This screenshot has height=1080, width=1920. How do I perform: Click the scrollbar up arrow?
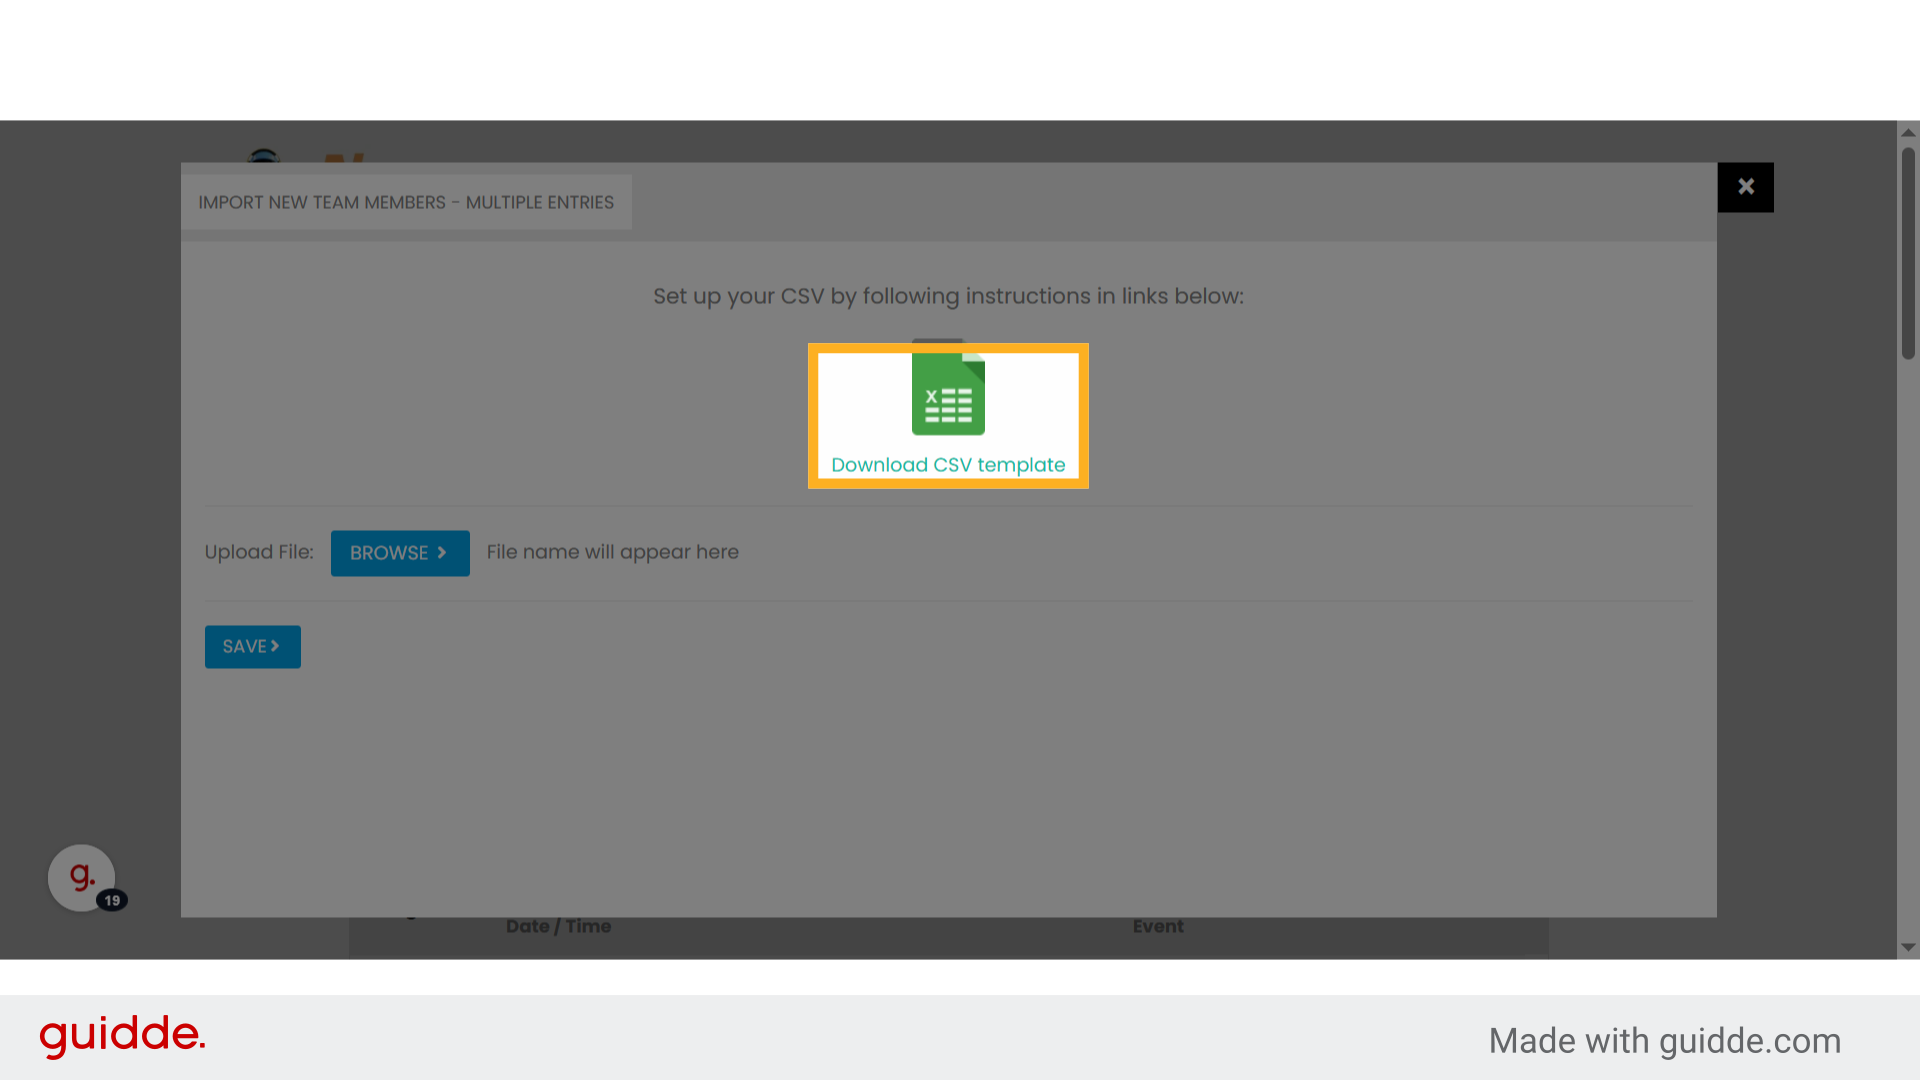pos(1908,132)
